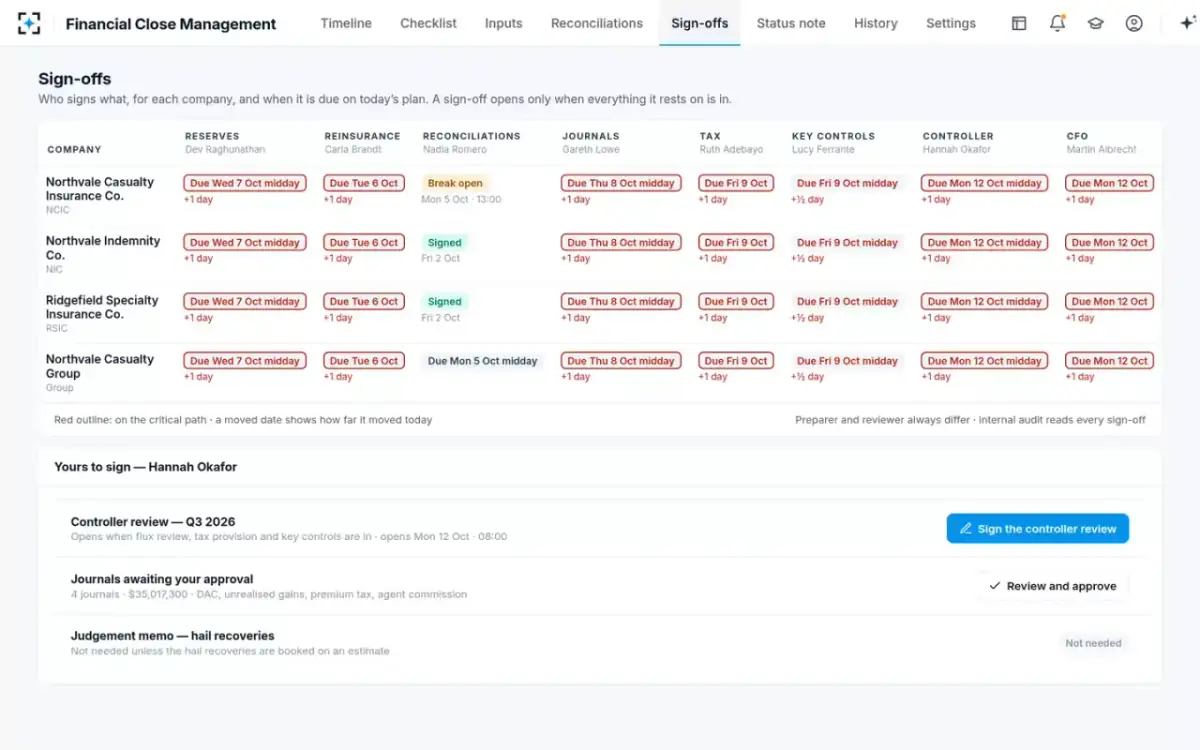The width and height of the screenshot is (1200, 750).
Task: Click Ridgefield Specialty controller due chip
Action: 985,301
